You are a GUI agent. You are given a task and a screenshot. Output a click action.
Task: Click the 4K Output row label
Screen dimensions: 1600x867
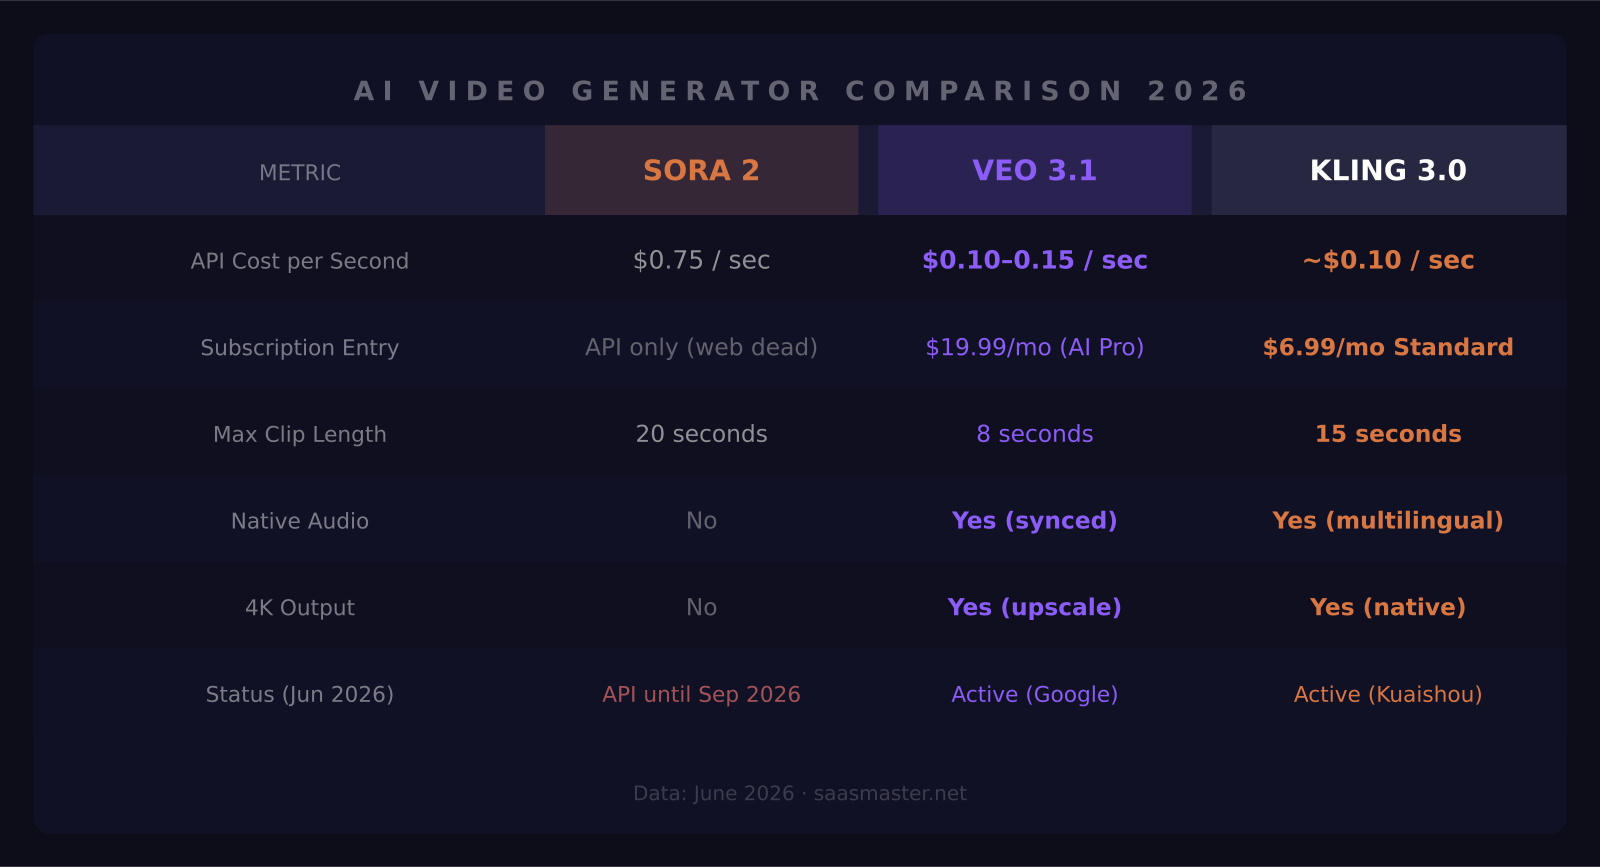click(299, 608)
